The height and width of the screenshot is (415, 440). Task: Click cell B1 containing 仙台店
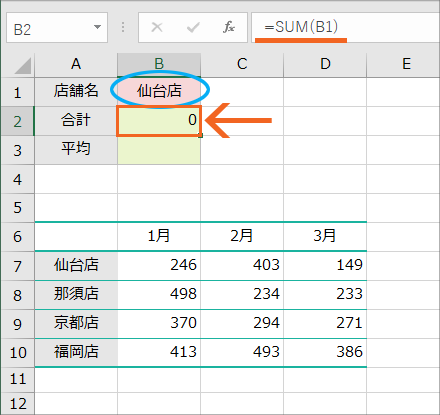[159, 92]
